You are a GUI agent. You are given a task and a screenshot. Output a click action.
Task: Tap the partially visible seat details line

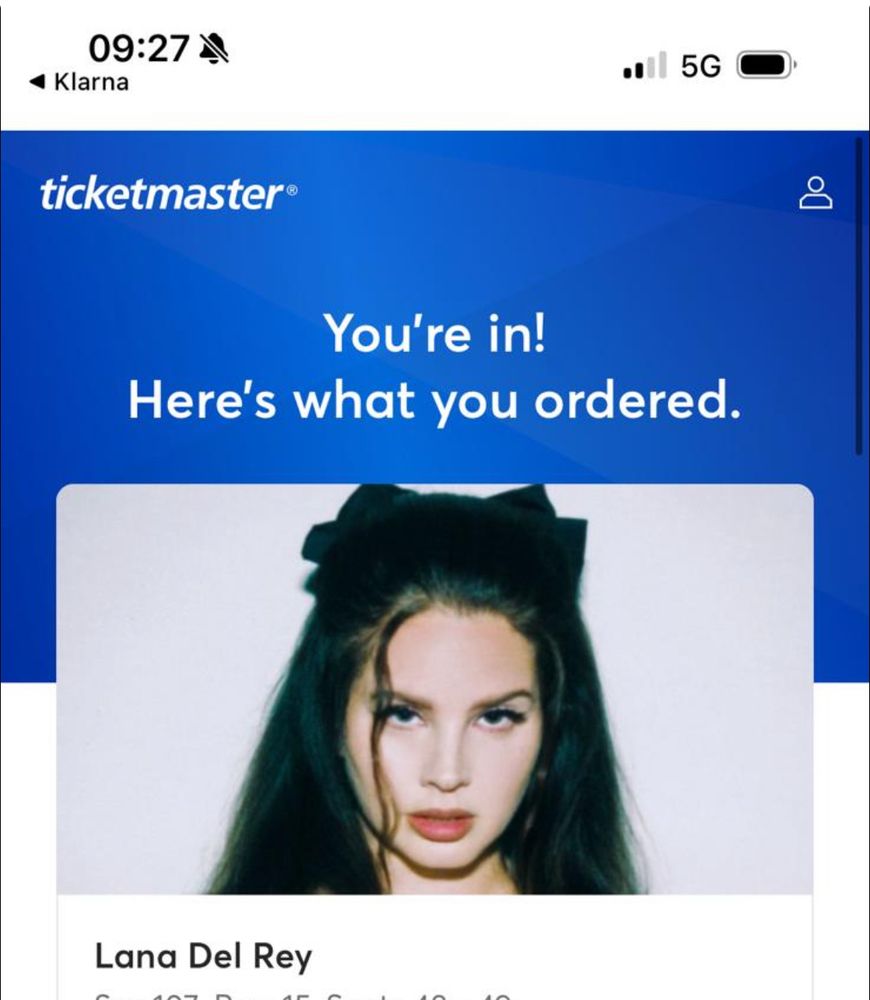303,995
